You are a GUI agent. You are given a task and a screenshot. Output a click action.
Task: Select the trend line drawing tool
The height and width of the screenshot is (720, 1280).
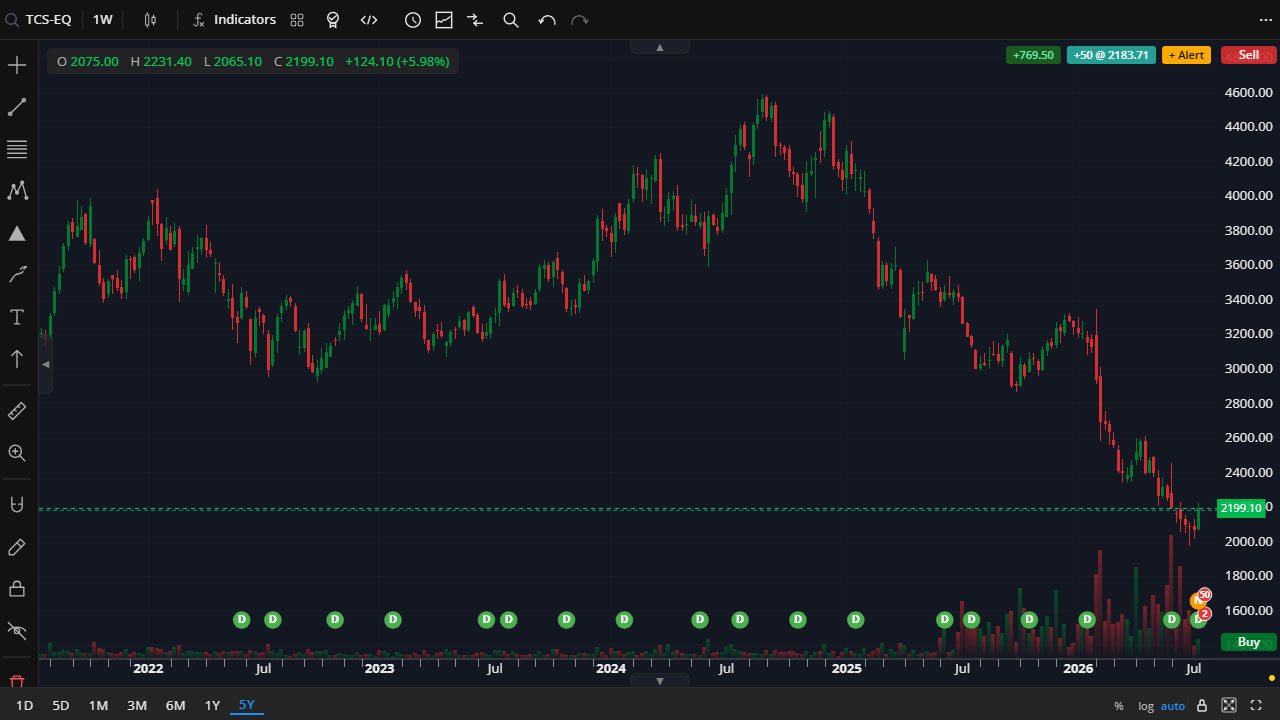(17, 107)
